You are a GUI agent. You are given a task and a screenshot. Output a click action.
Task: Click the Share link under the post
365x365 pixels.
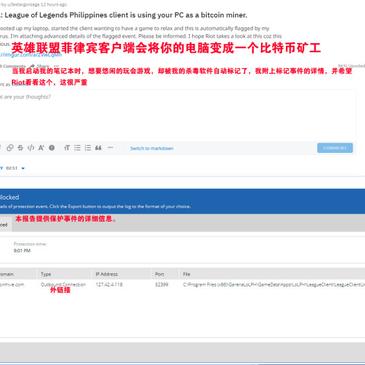tap(40, 66)
